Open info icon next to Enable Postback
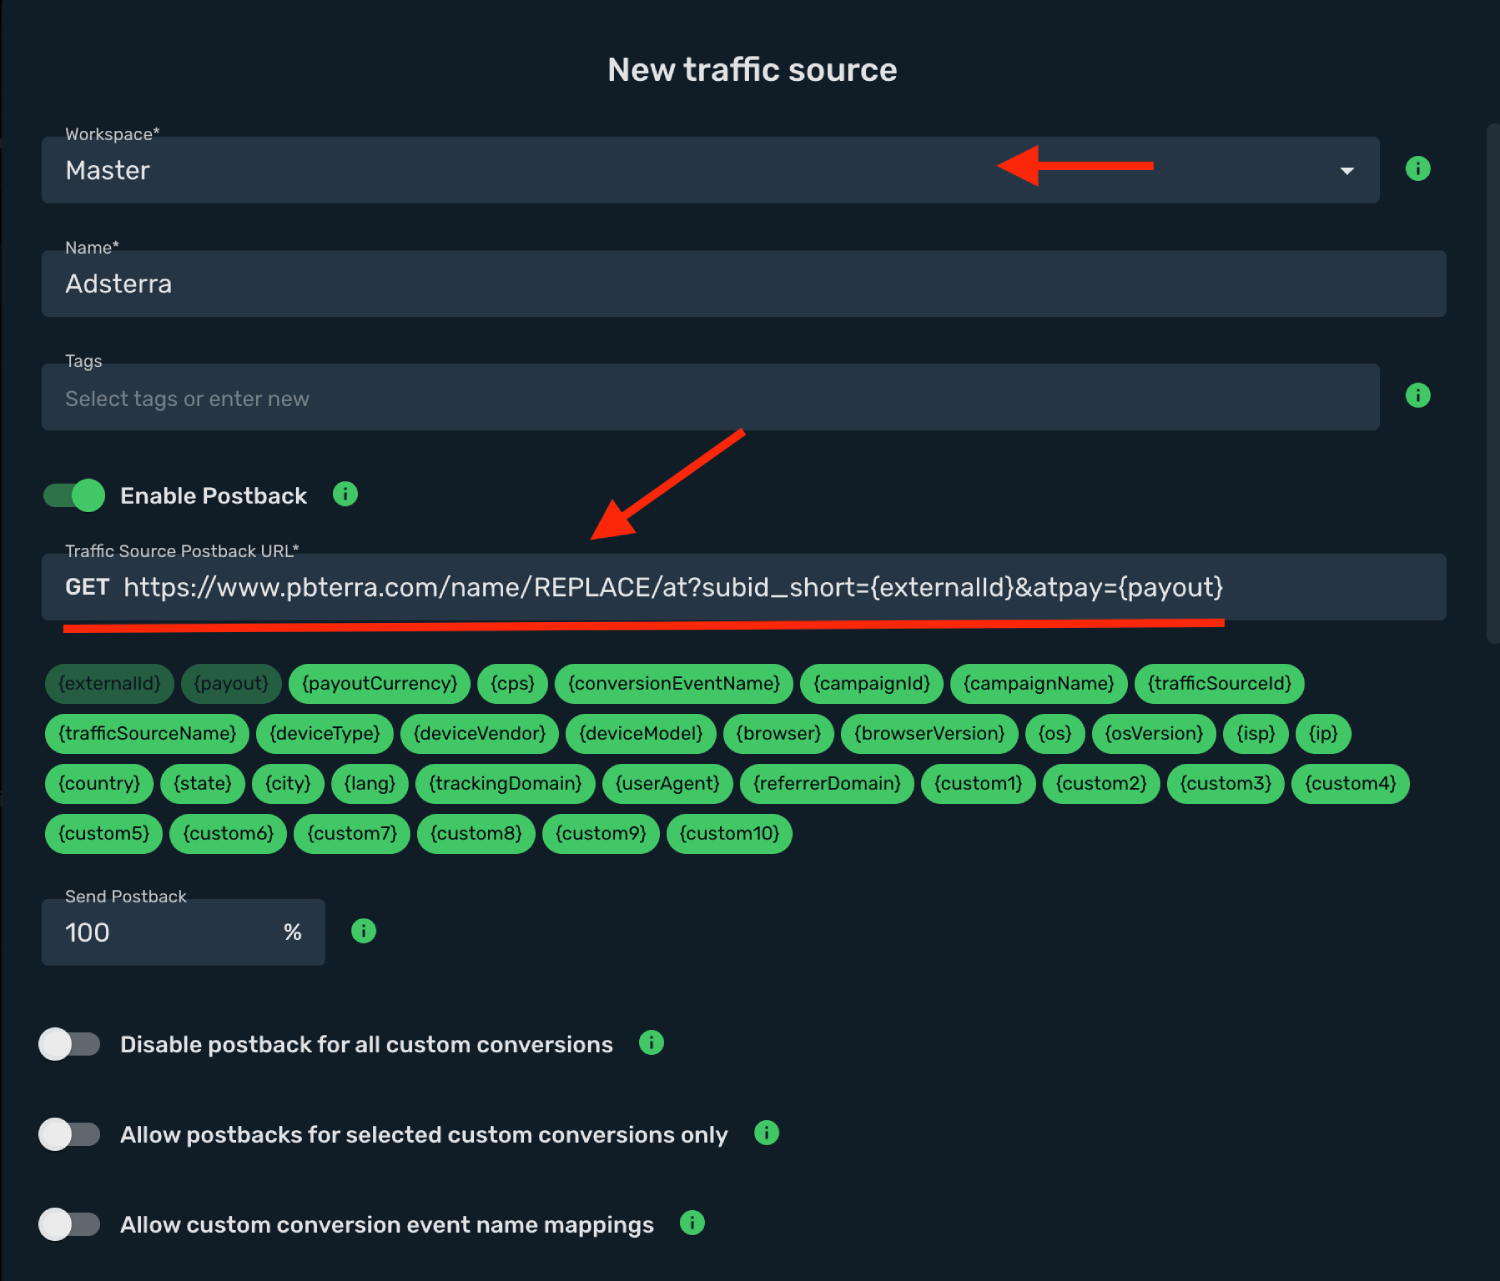 [345, 494]
